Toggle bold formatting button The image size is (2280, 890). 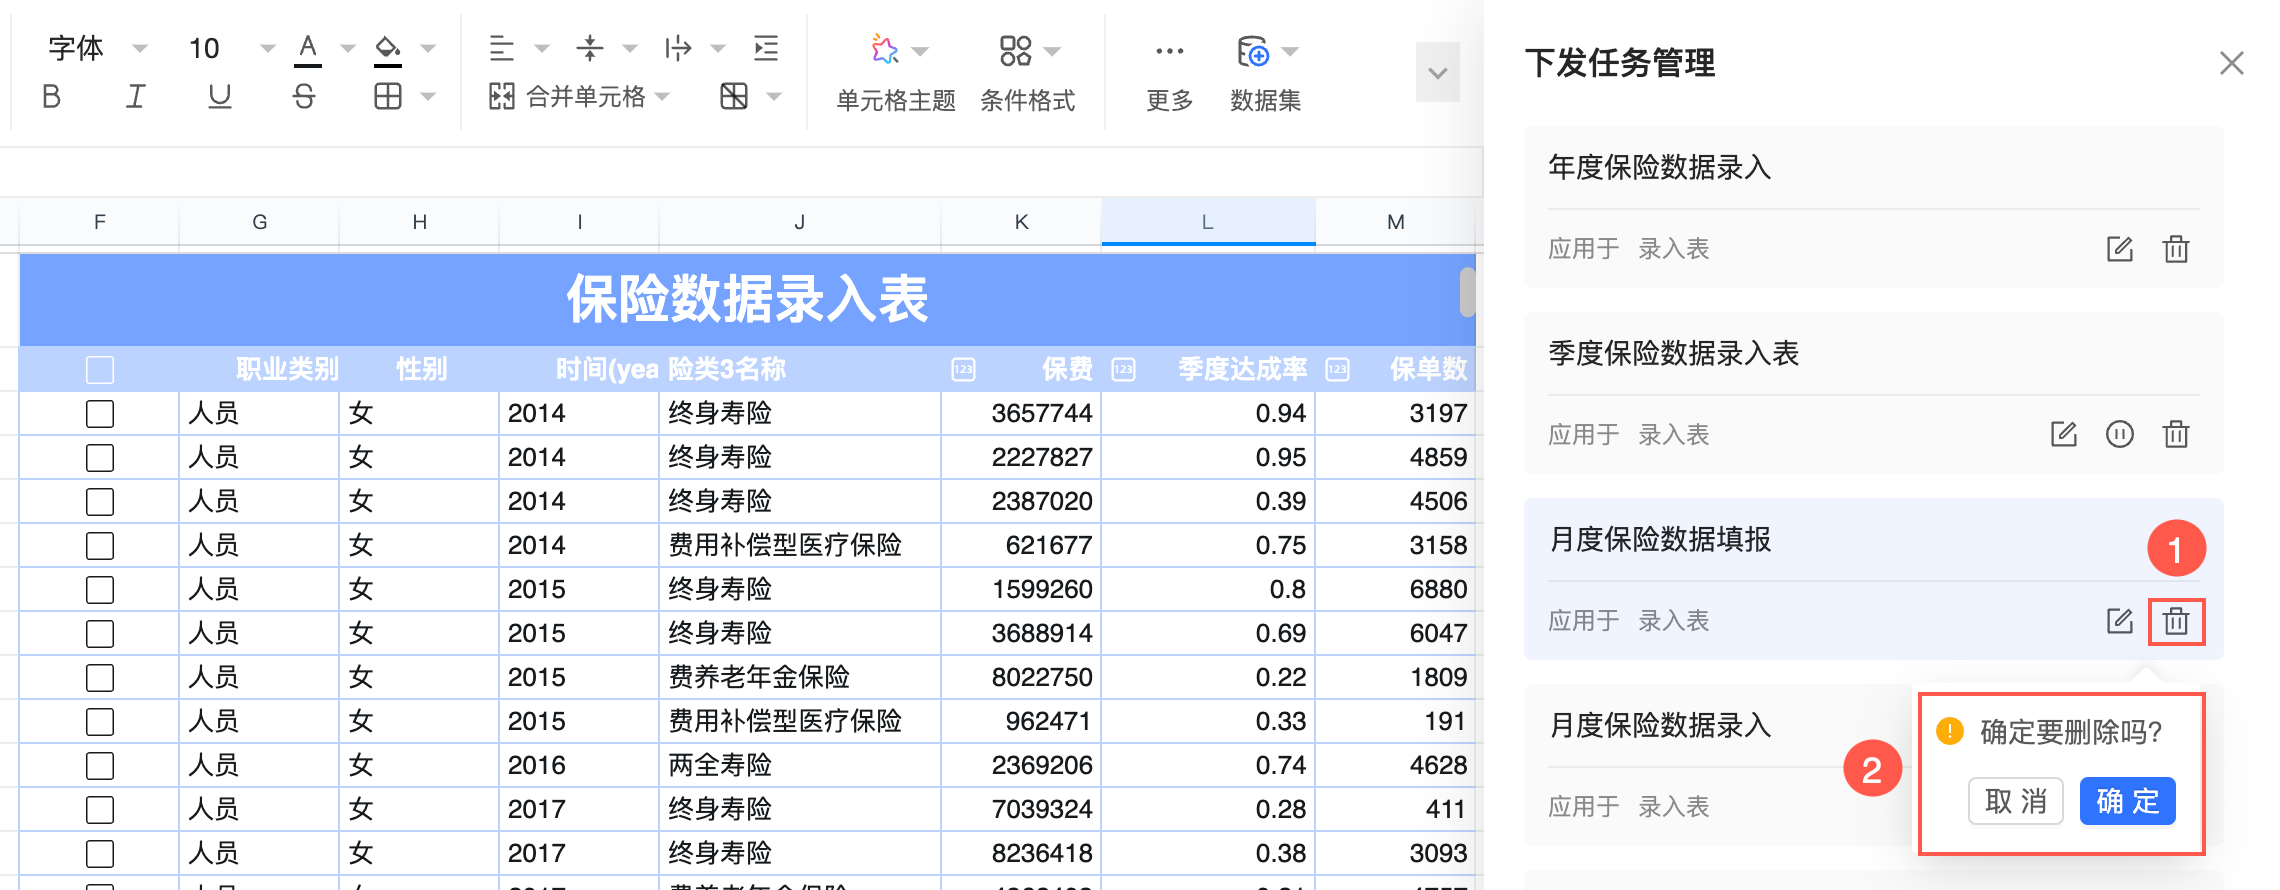pos(52,96)
